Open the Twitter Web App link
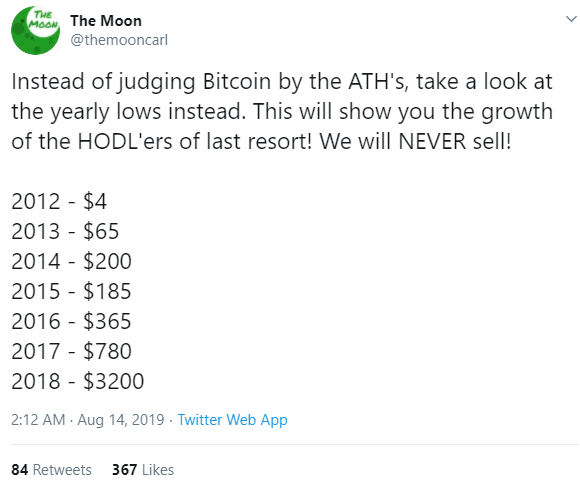Viewport: 580px width, 485px height. point(232,420)
